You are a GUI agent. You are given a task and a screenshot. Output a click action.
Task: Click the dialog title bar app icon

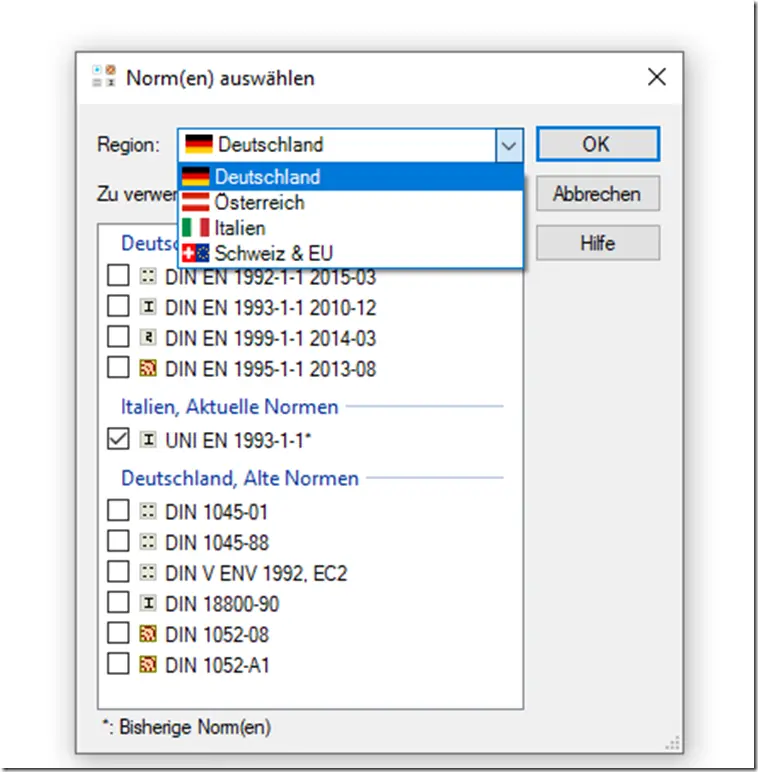pyautogui.click(x=104, y=76)
